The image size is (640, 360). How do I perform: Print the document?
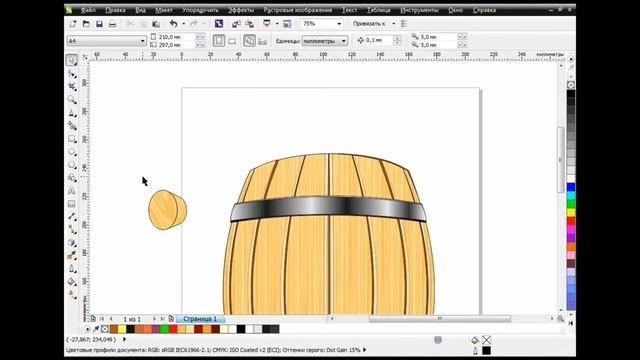(112, 24)
